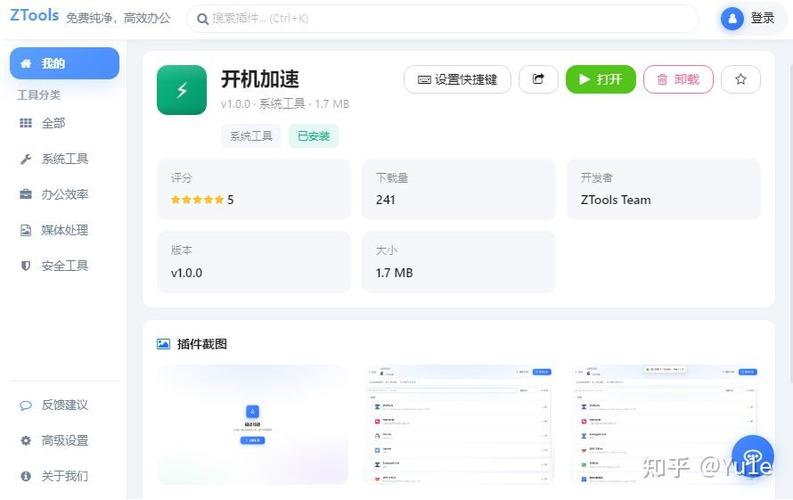Image resolution: width=793 pixels, height=500 pixels.
Task: Click the version value v1.0.0 card
Action: point(254,262)
